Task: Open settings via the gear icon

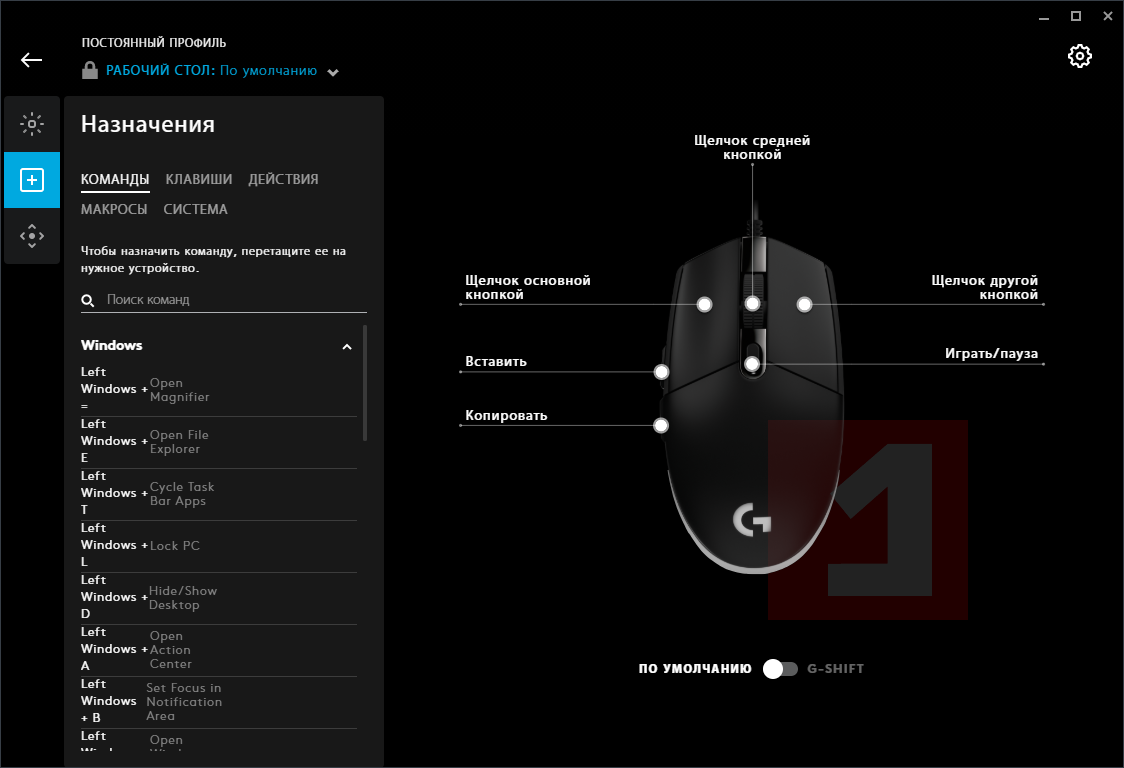Action: [x=1080, y=56]
